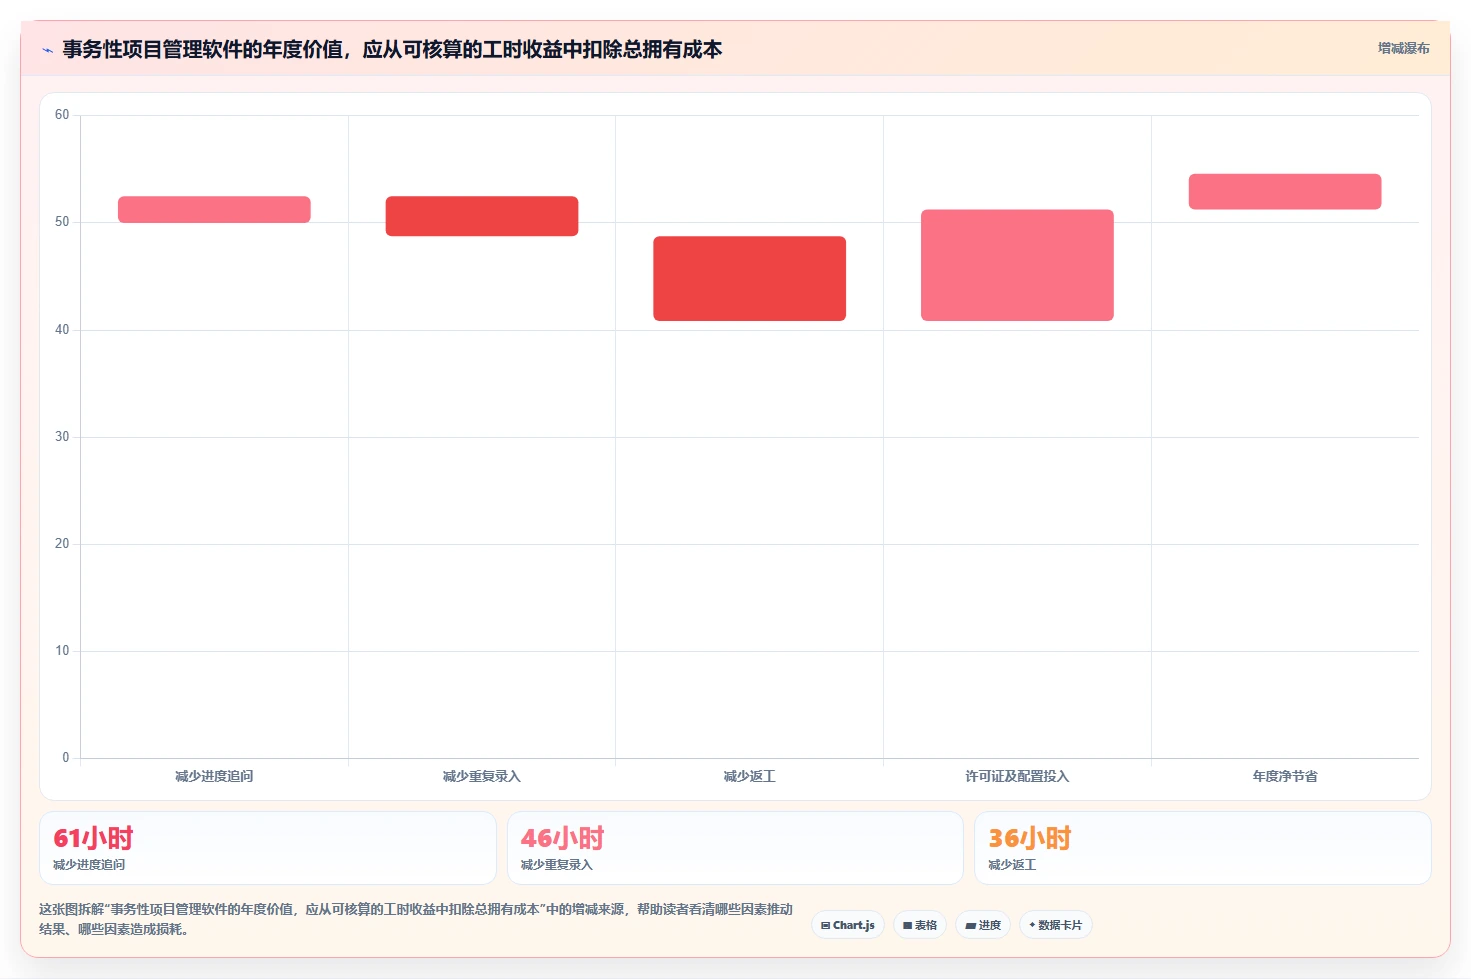Click the 增减瀑布 label in the header
Image resolution: width=1471 pixels, height=979 pixels.
click(x=1403, y=48)
